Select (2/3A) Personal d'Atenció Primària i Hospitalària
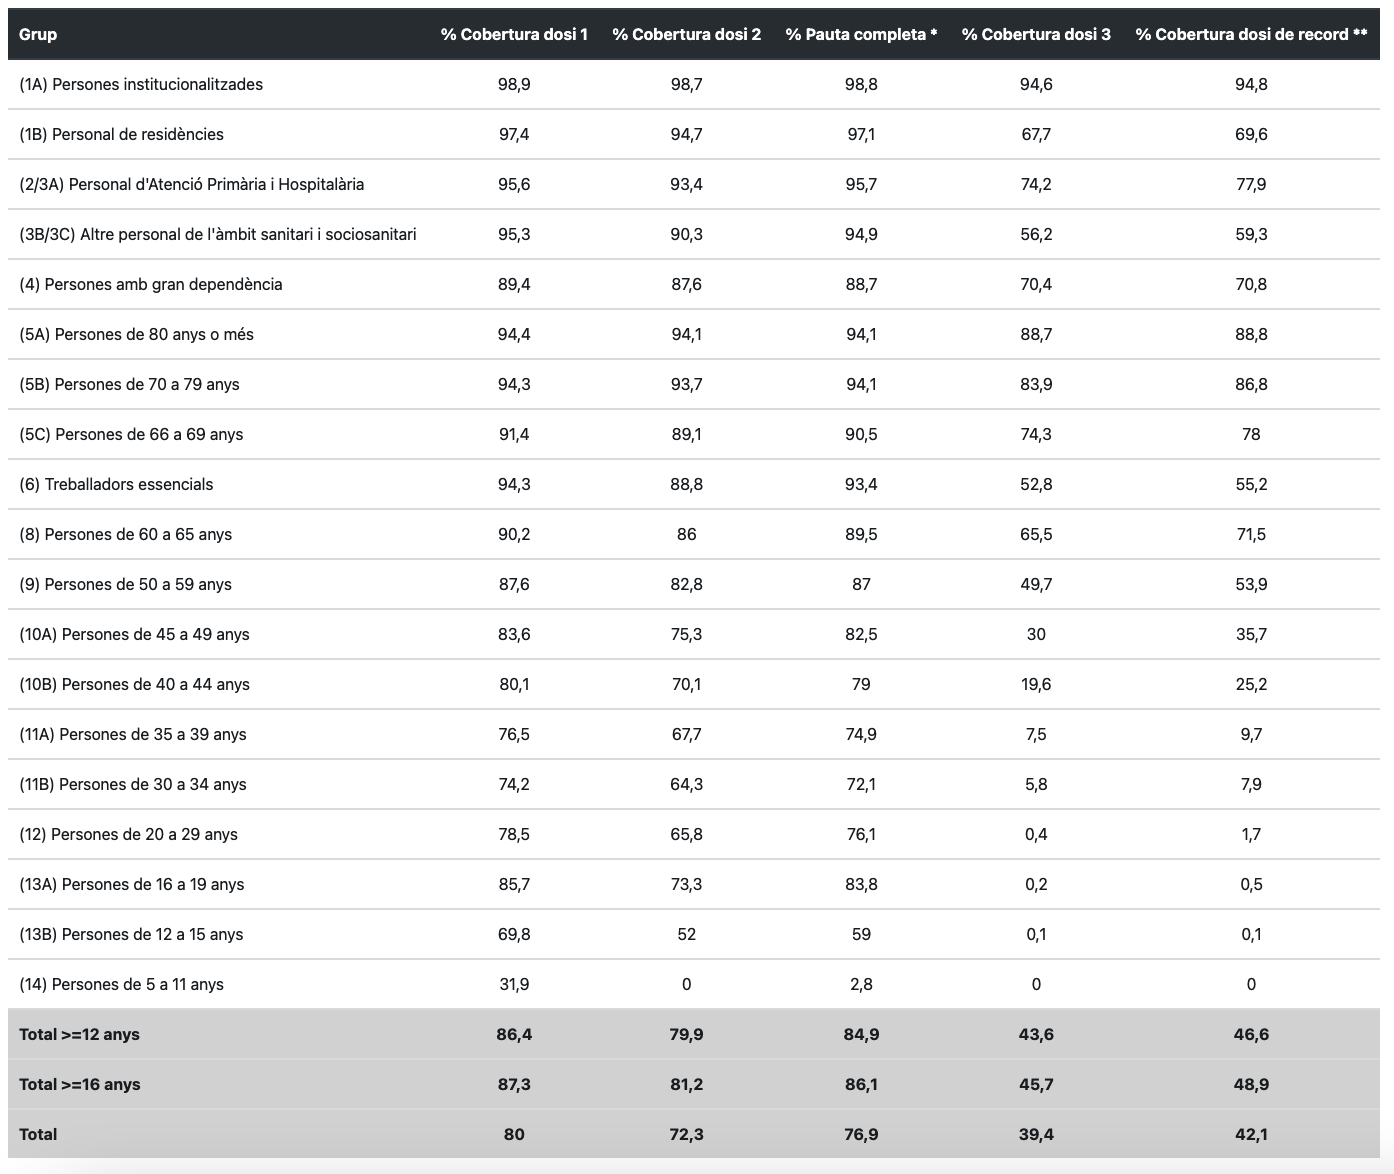Screen dimensions: 1394x1174 coord(192,184)
